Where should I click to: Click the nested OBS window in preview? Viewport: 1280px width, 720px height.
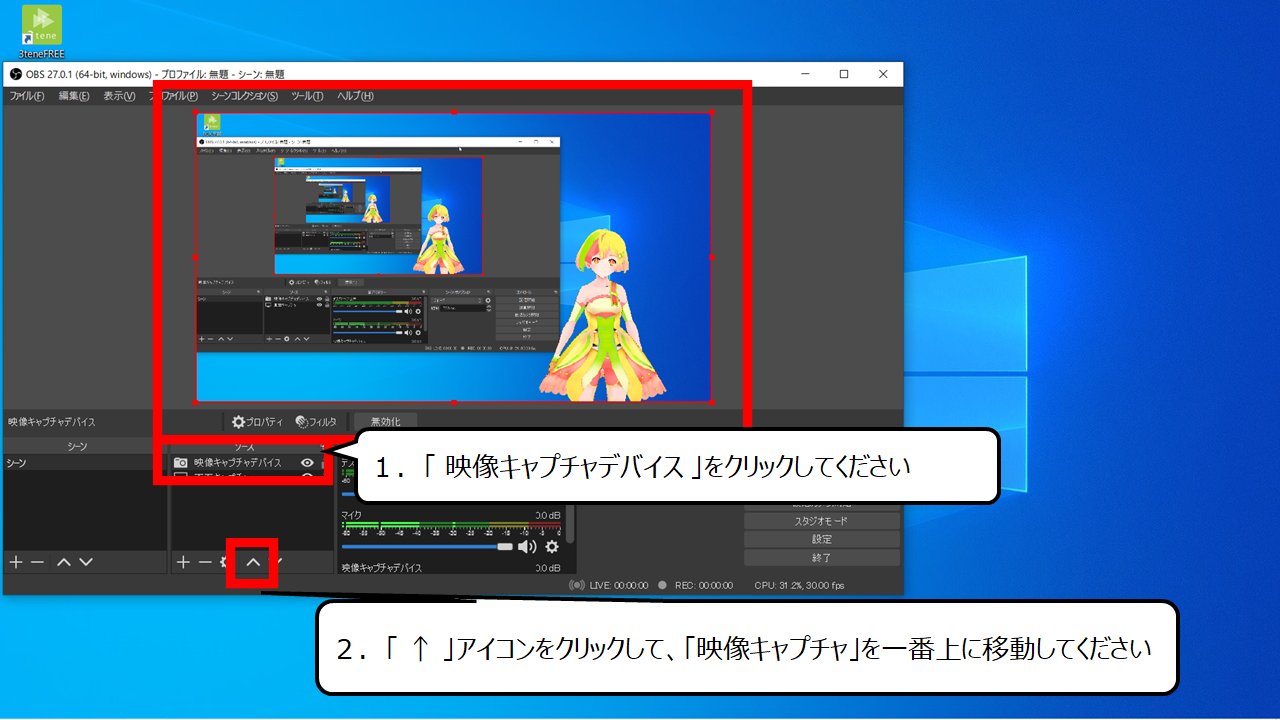click(378, 244)
